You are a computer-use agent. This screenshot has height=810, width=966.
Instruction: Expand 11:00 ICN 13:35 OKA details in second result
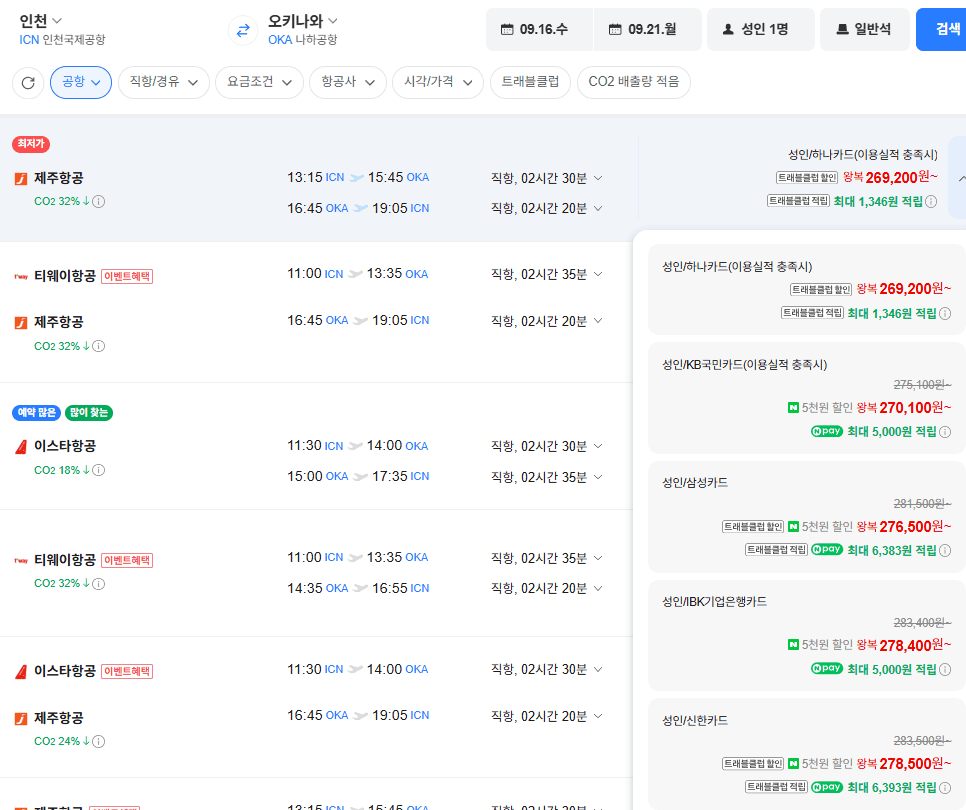pos(598,274)
